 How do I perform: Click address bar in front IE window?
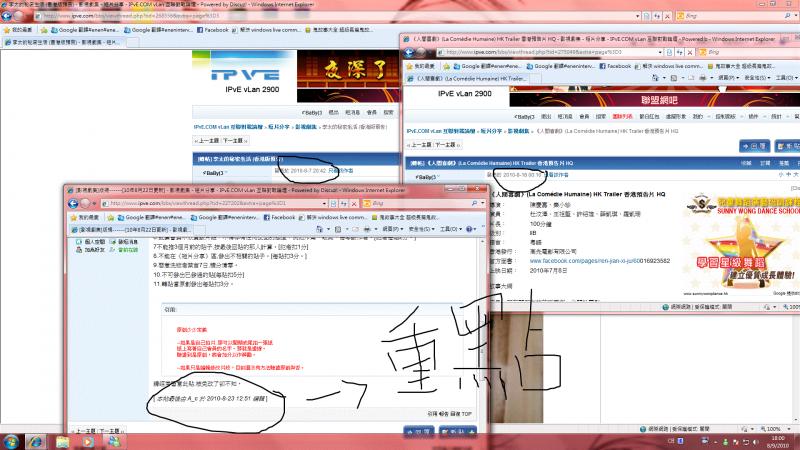coord(212,204)
